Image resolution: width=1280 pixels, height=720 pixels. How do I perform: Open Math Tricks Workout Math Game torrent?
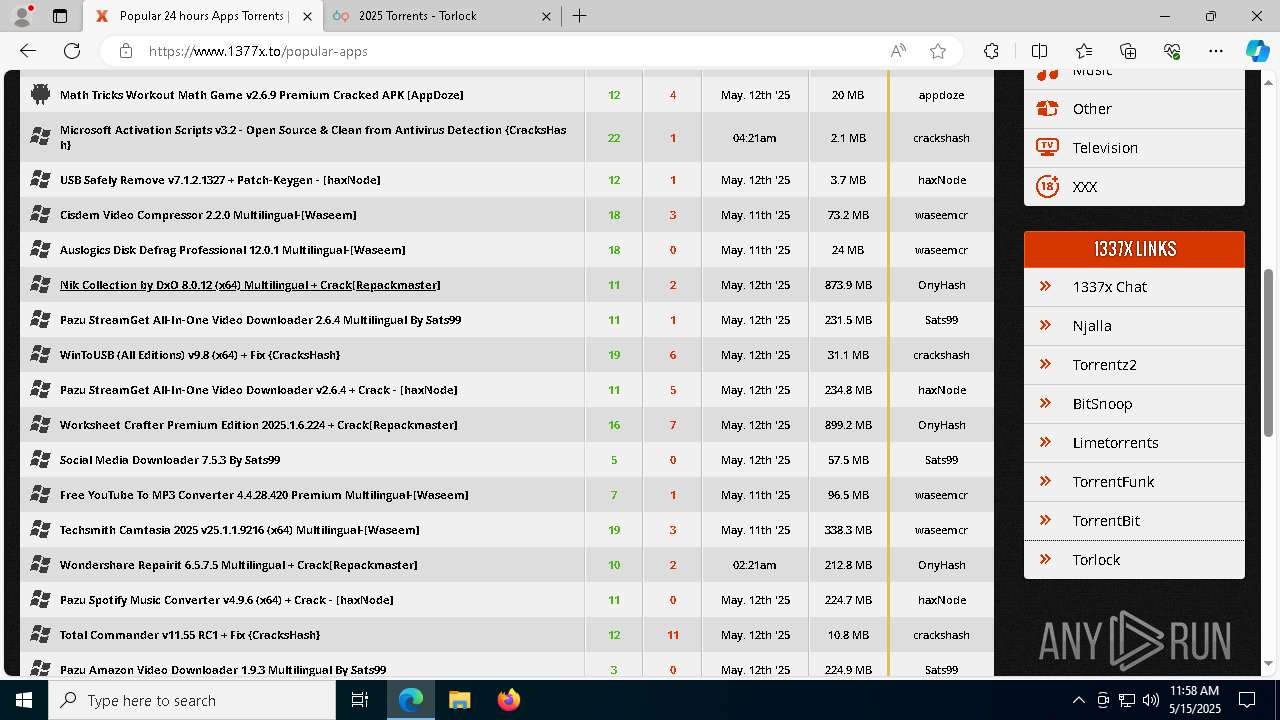pyautogui.click(x=262, y=95)
